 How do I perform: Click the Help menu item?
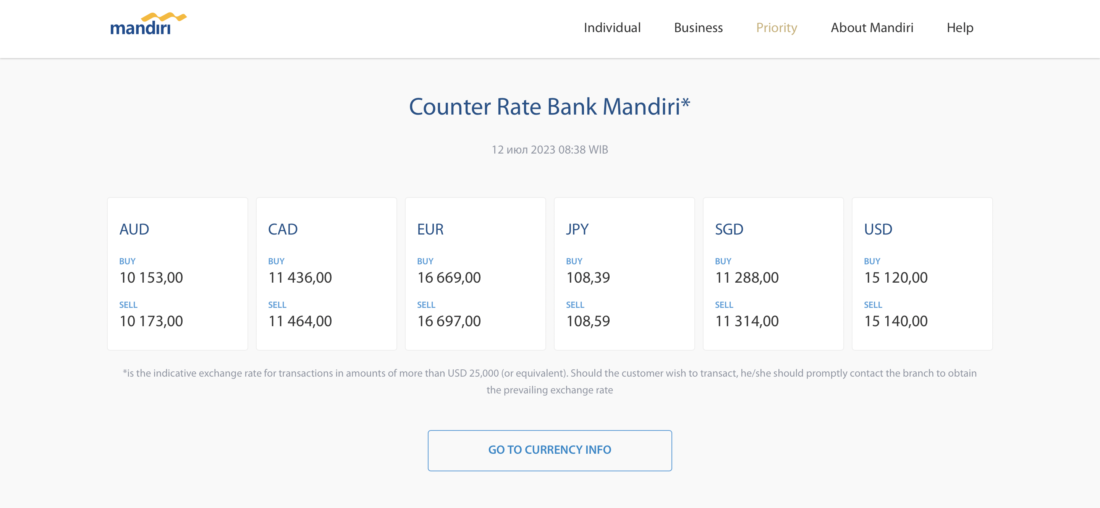[x=960, y=28]
